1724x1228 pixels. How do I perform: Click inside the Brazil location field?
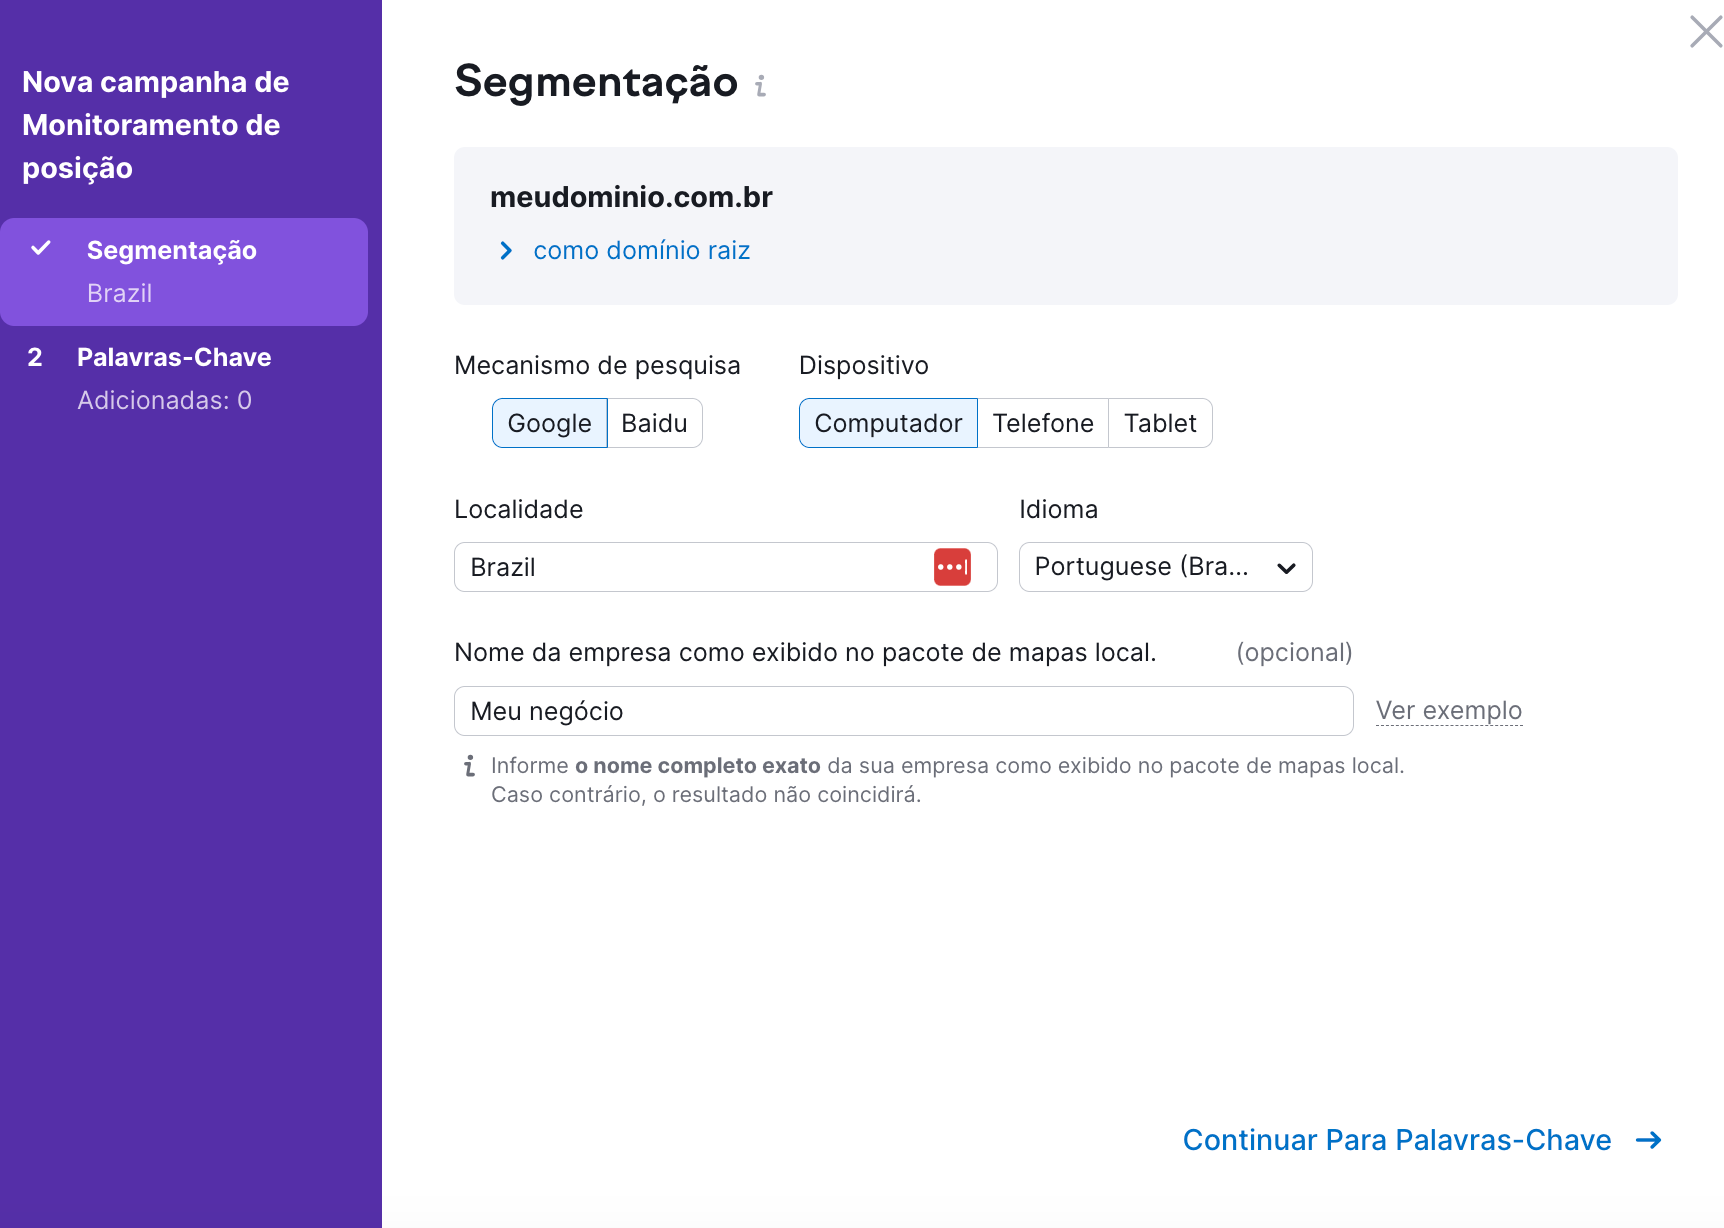[700, 566]
